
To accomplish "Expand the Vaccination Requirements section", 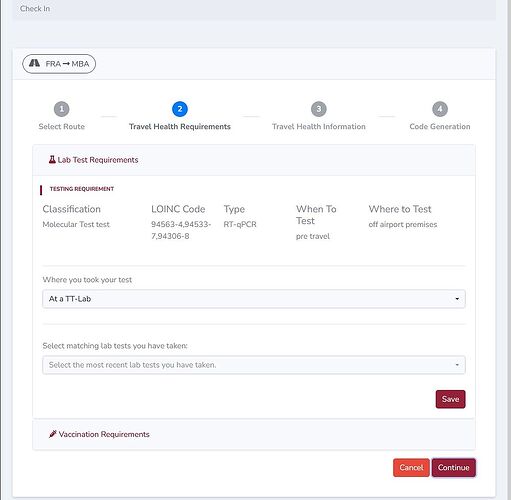I will pos(254,434).
